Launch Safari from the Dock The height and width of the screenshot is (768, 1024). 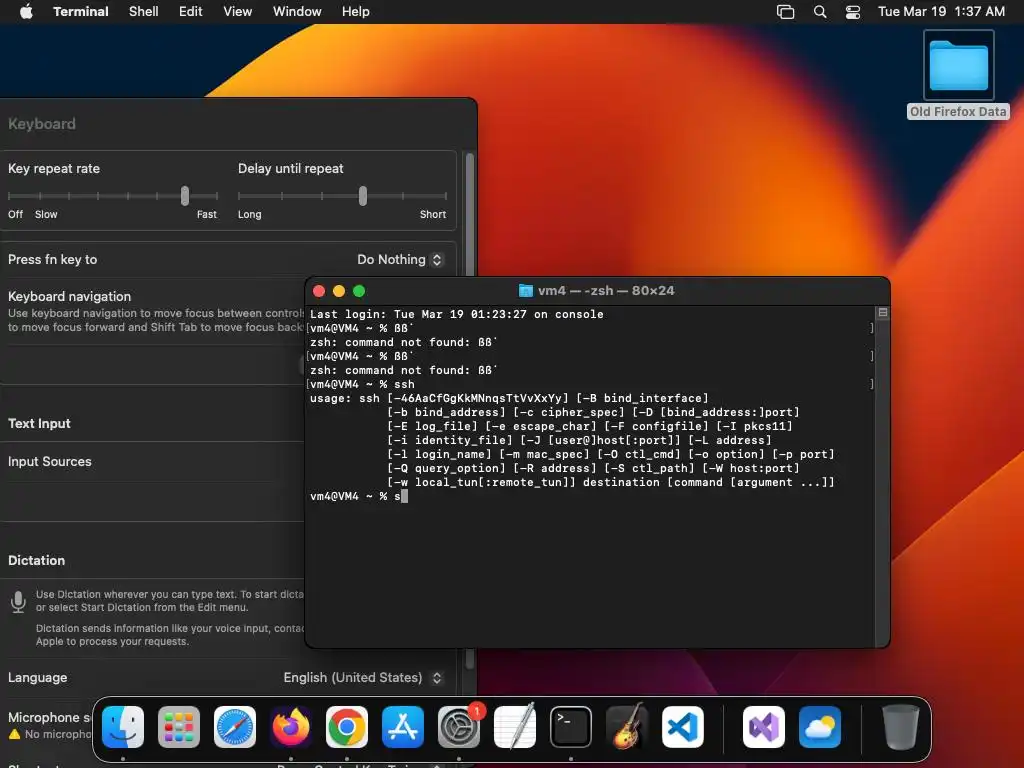click(235, 727)
